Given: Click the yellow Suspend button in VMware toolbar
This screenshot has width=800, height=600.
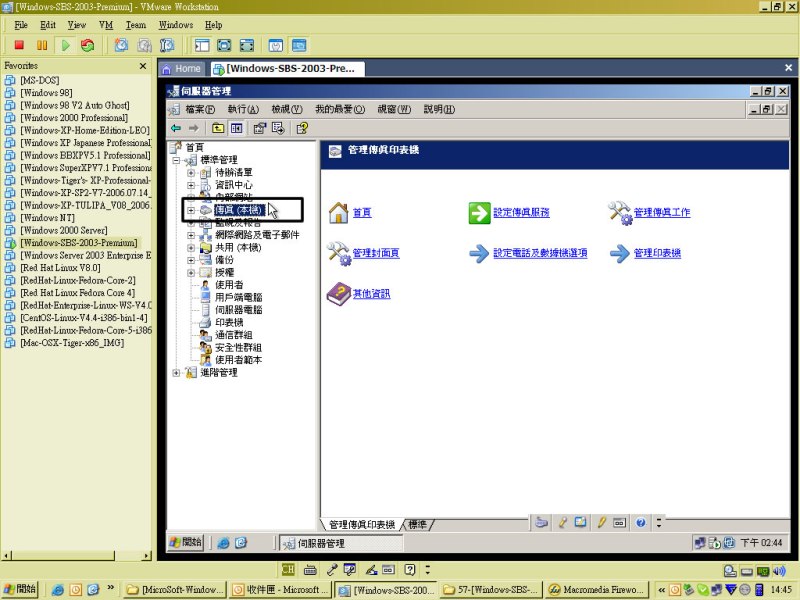Looking at the screenshot, I should (x=42, y=45).
